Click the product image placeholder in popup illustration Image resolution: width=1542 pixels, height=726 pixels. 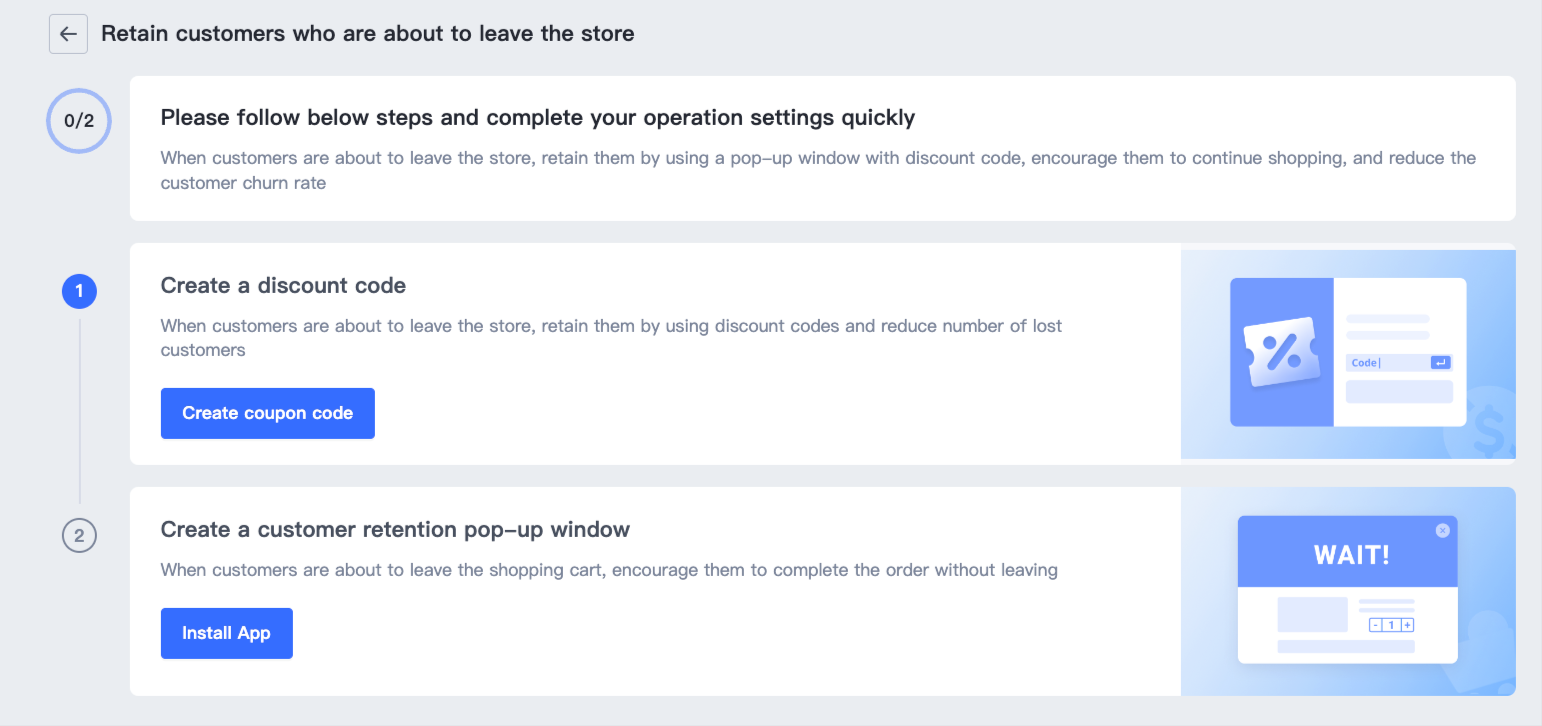click(x=1312, y=614)
